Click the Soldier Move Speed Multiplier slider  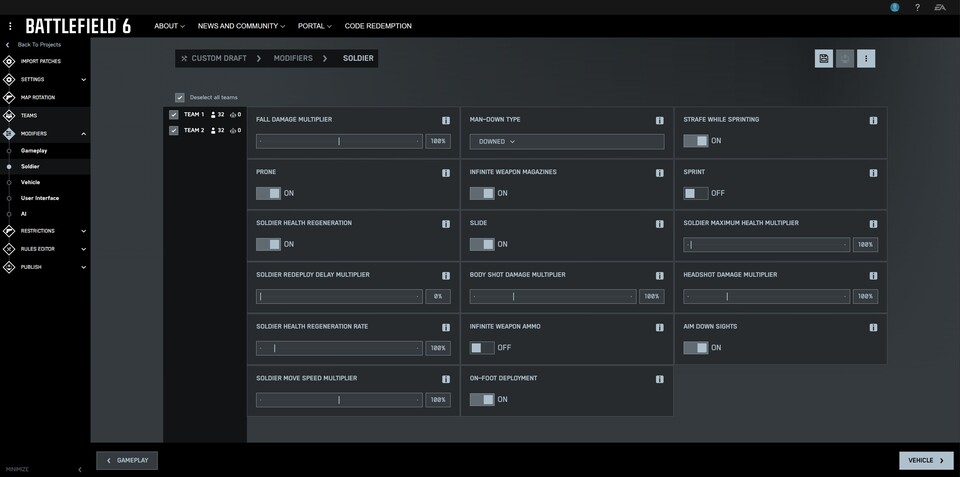[339, 400]
